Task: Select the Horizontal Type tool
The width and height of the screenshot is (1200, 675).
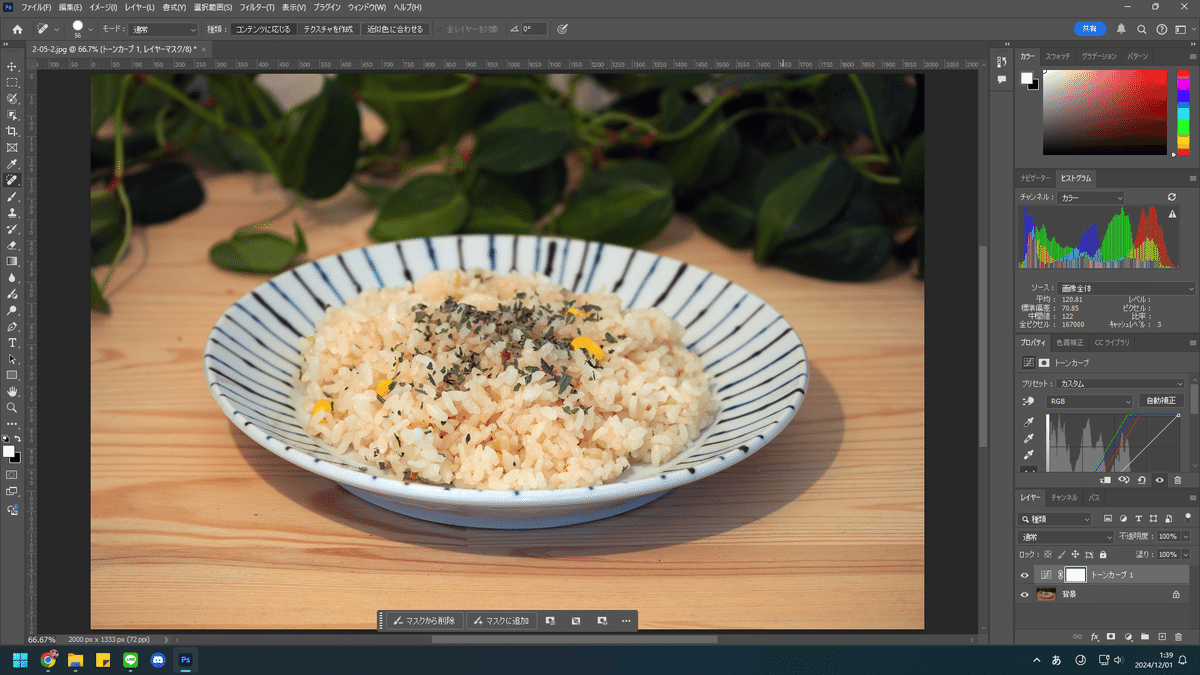Action: click(12, 342)
